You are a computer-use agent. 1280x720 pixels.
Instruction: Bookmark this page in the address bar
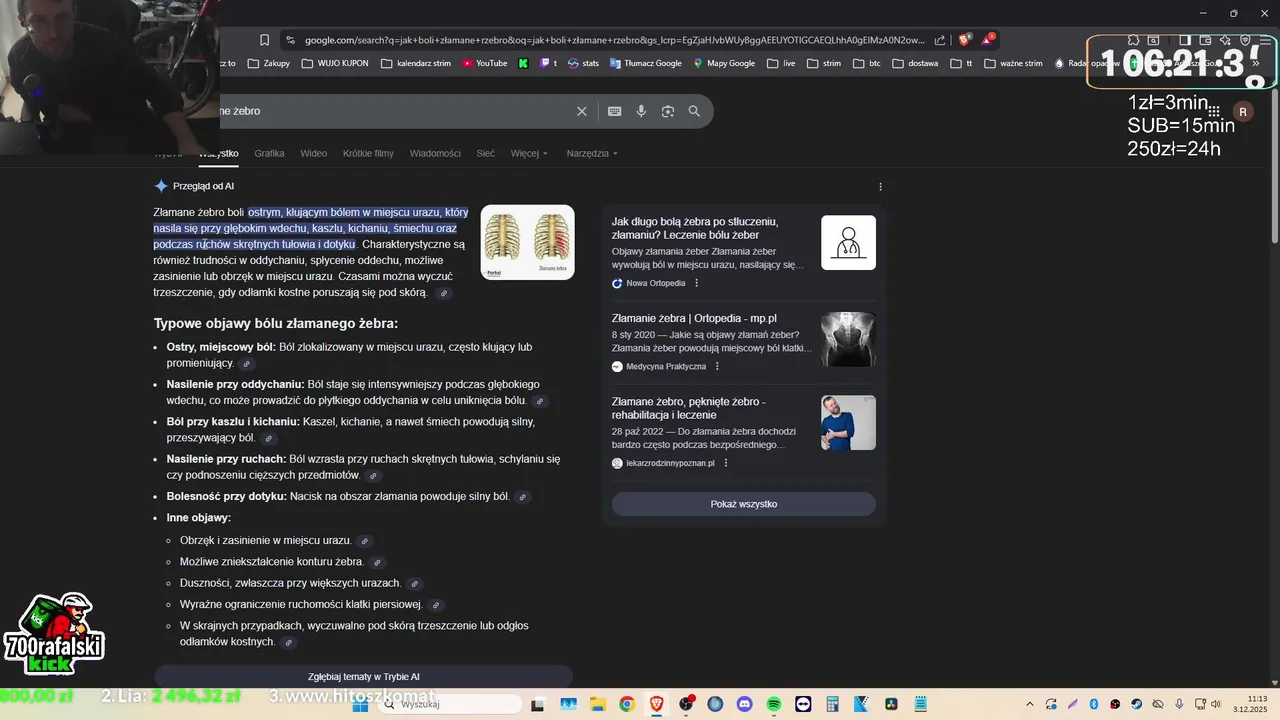pyautogui.click(x=264, y=40)
